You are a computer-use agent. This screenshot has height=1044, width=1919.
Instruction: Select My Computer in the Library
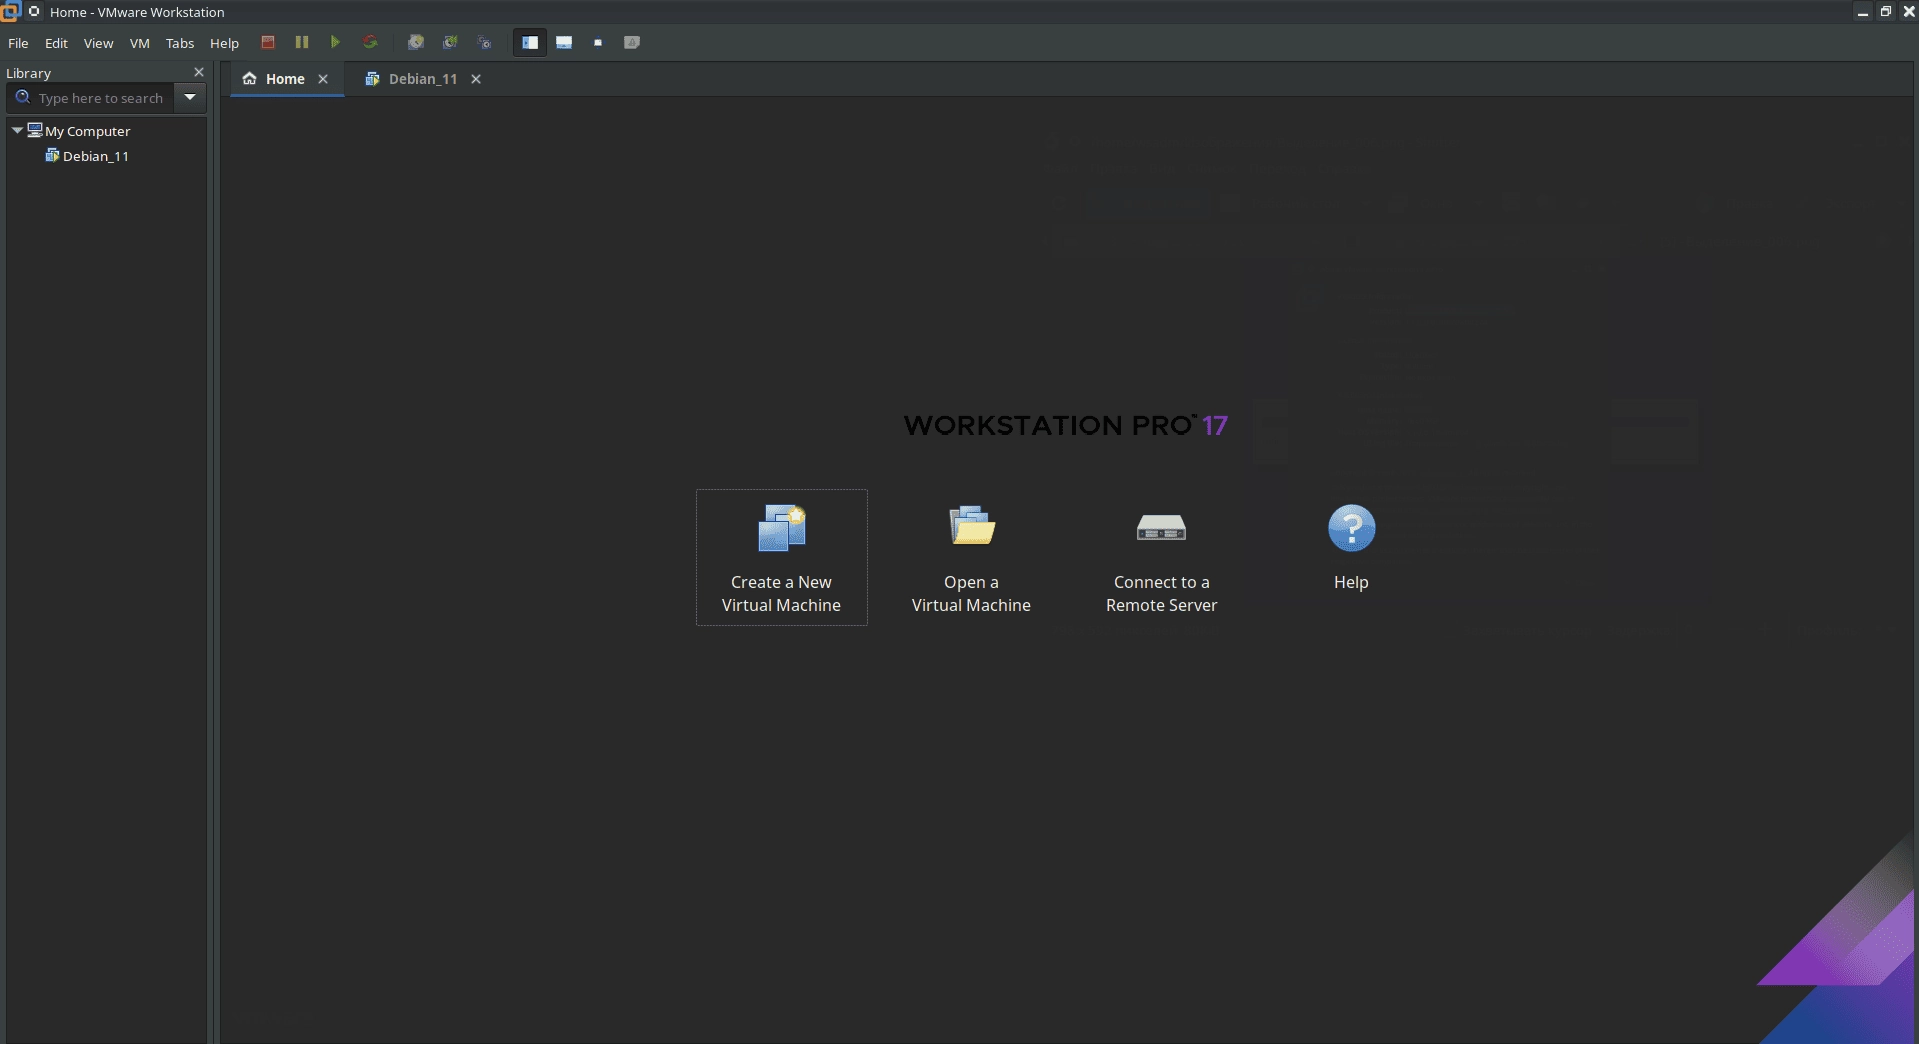[x=87, y=131]
